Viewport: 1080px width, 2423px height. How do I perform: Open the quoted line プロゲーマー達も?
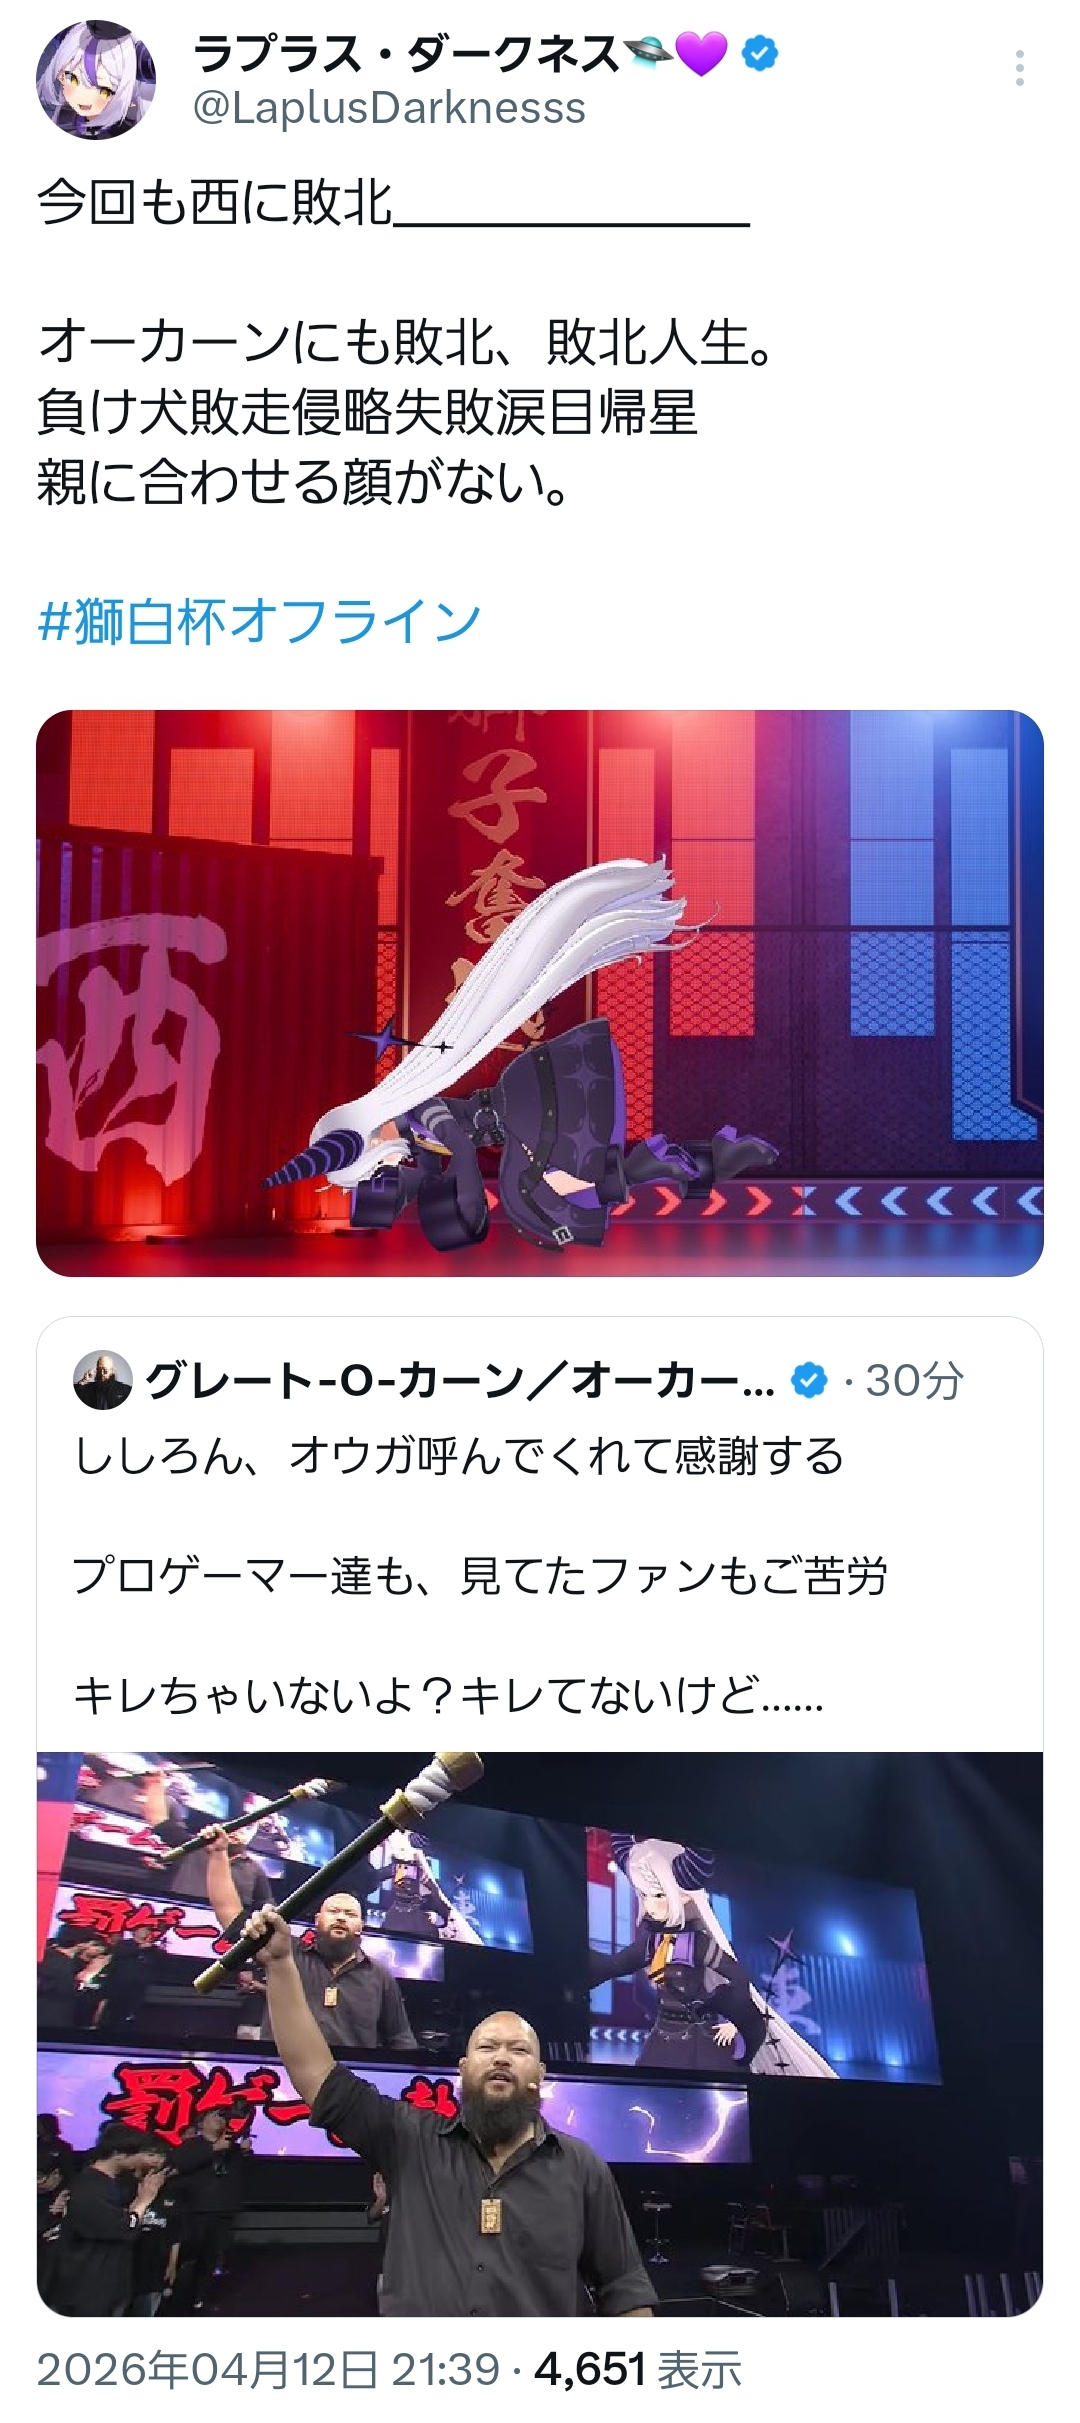click(481, 1576)
